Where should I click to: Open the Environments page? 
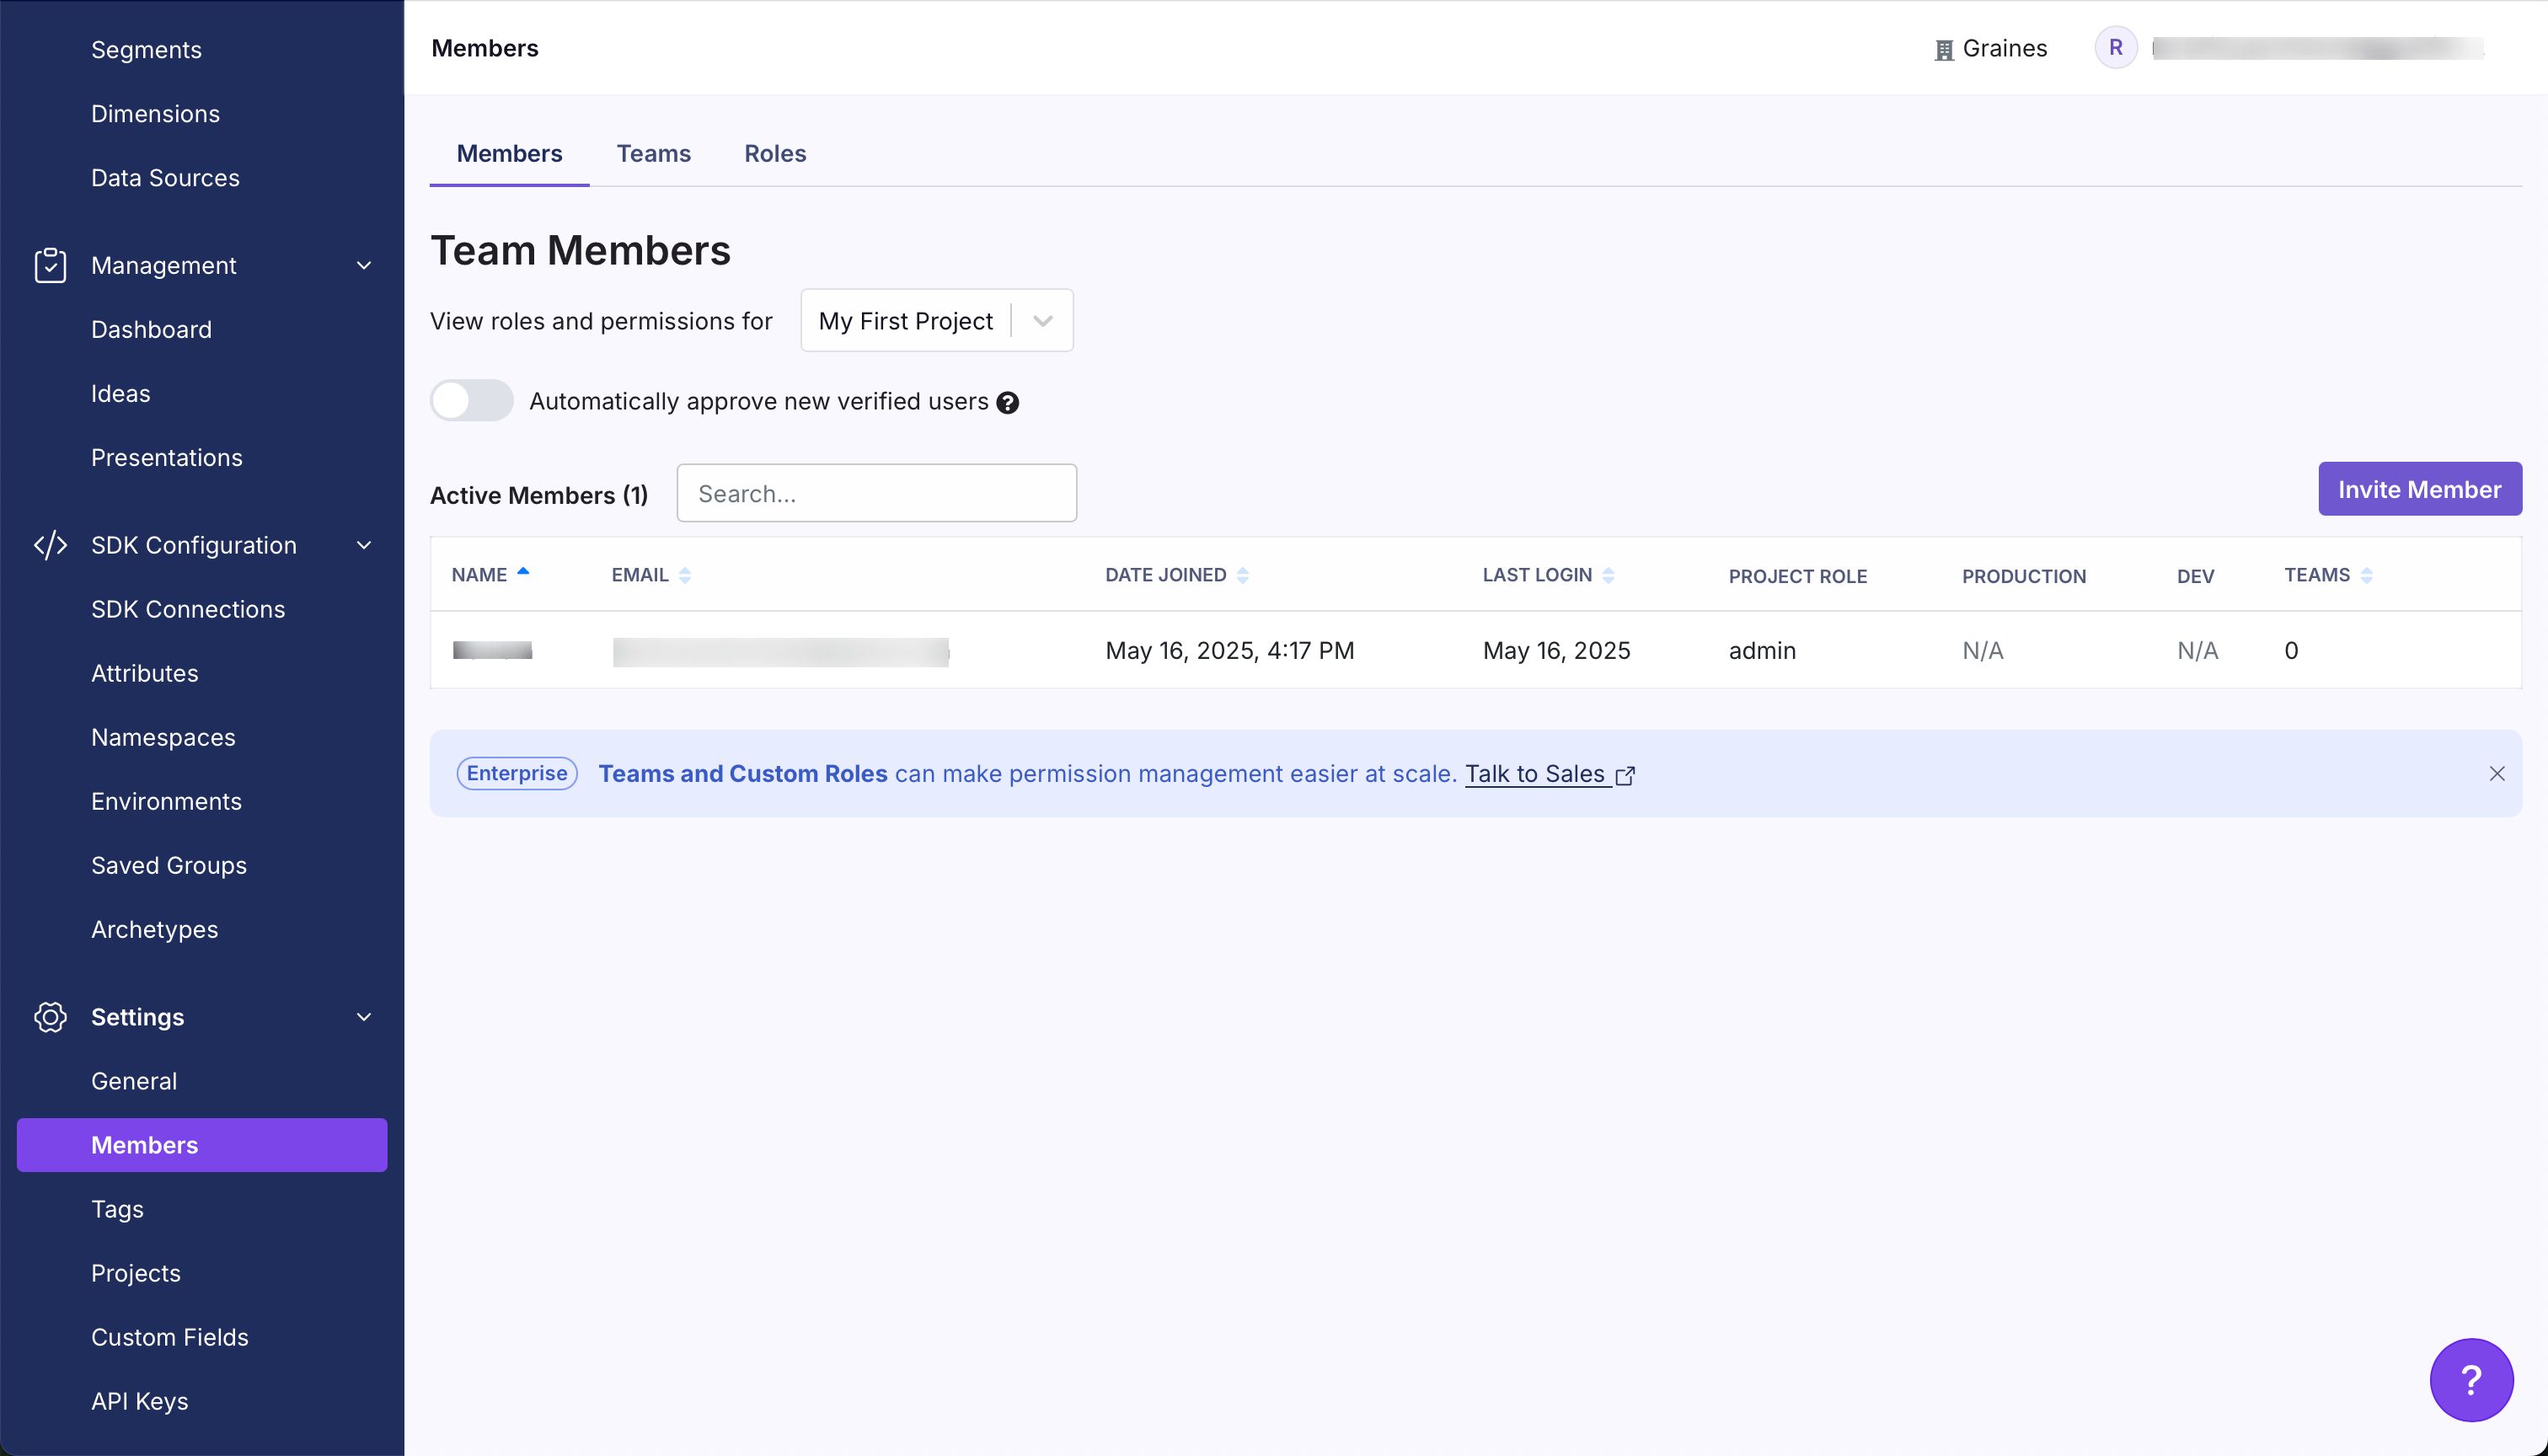166,801
